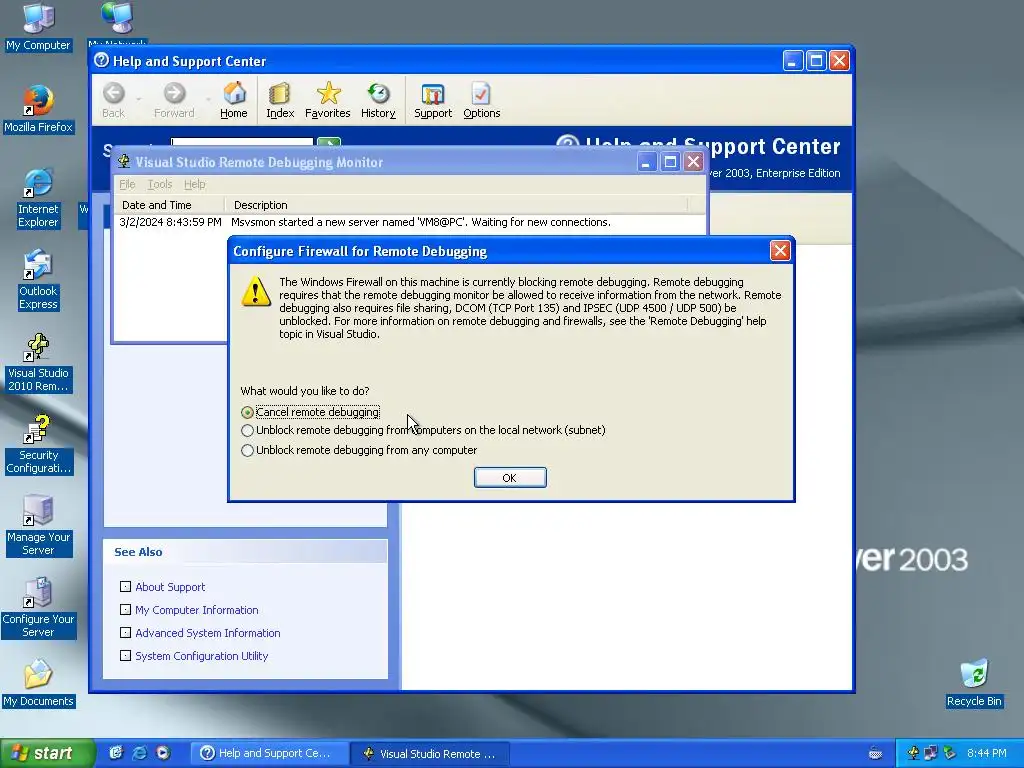Screen dimensions: 1024x768
Task: Close the Configure Firewall dialog
Action: click(x=780, y=251)
